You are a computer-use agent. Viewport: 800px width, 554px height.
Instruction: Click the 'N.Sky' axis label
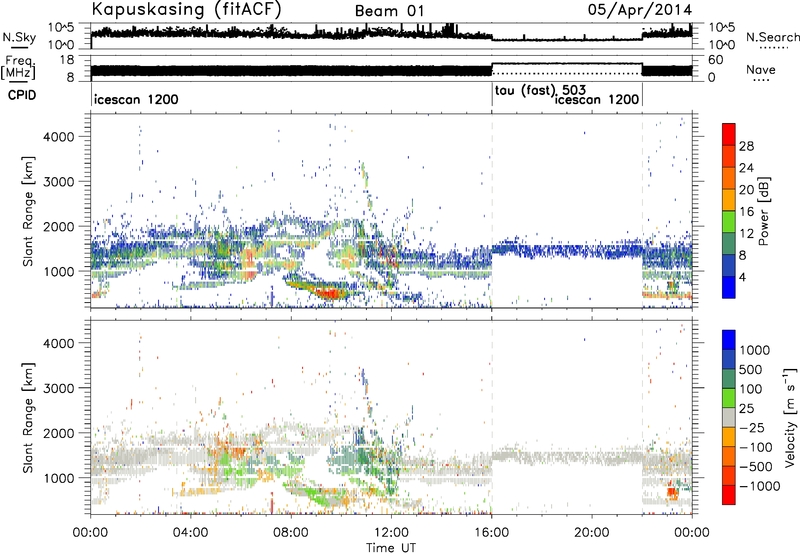pos(19,37)
